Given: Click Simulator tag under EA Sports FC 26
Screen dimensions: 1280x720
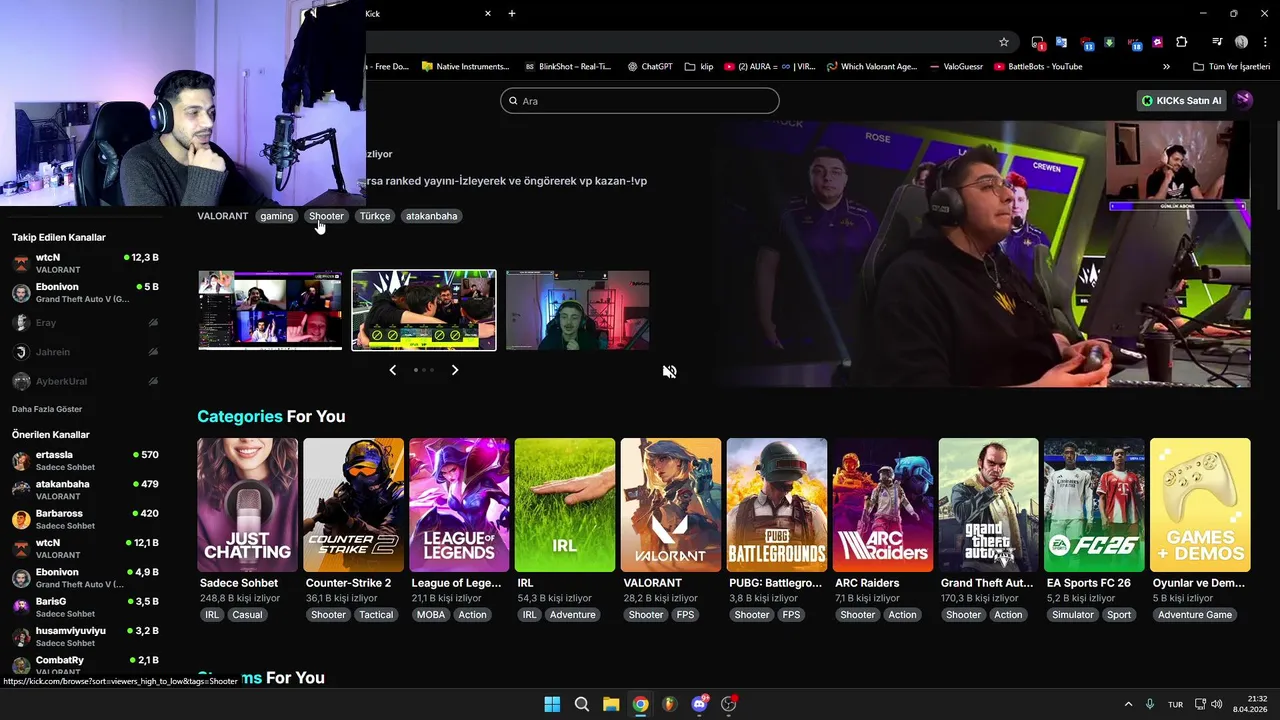Looking at the screenshot, I should point(1072,615).
